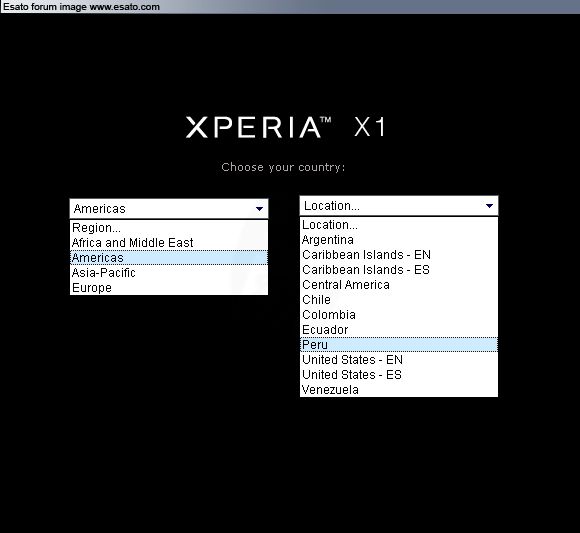Viewport: 580px width, 533px height.
Task: Open the Americas region dropdown arrow
Action: click(x=259, y=209)
